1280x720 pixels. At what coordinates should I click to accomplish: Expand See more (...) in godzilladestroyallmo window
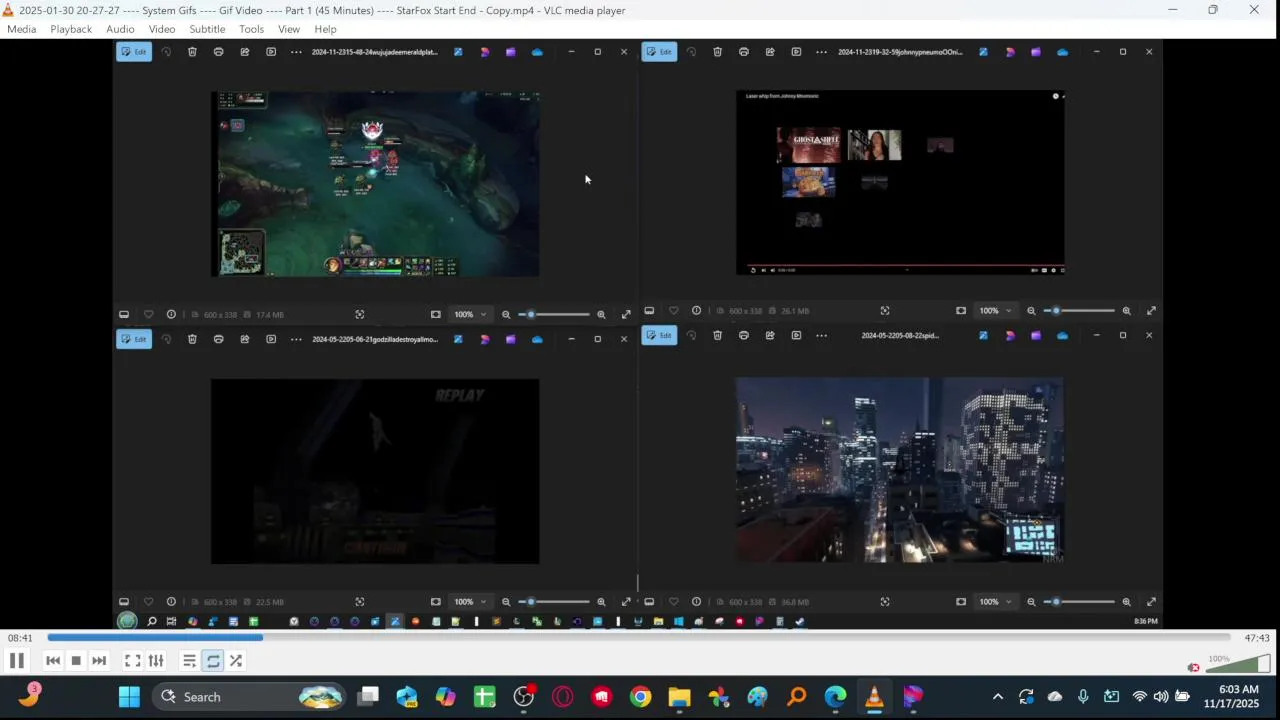pyautogui.click(x=296, y=339)
